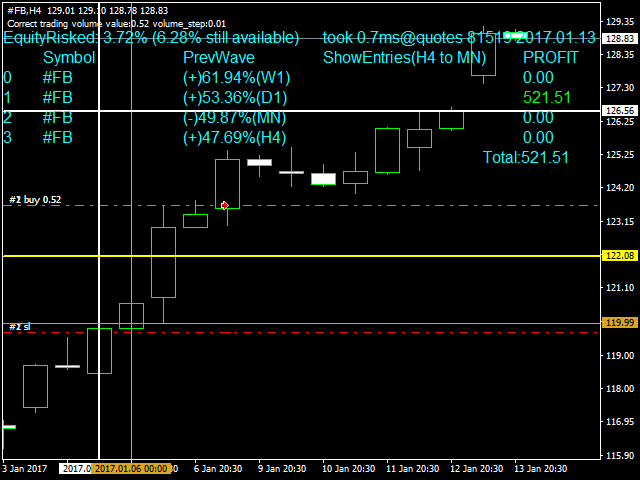The image size is (640, 480).
Task: Click the red dashed stop loss line
Action: pos(300,332)
